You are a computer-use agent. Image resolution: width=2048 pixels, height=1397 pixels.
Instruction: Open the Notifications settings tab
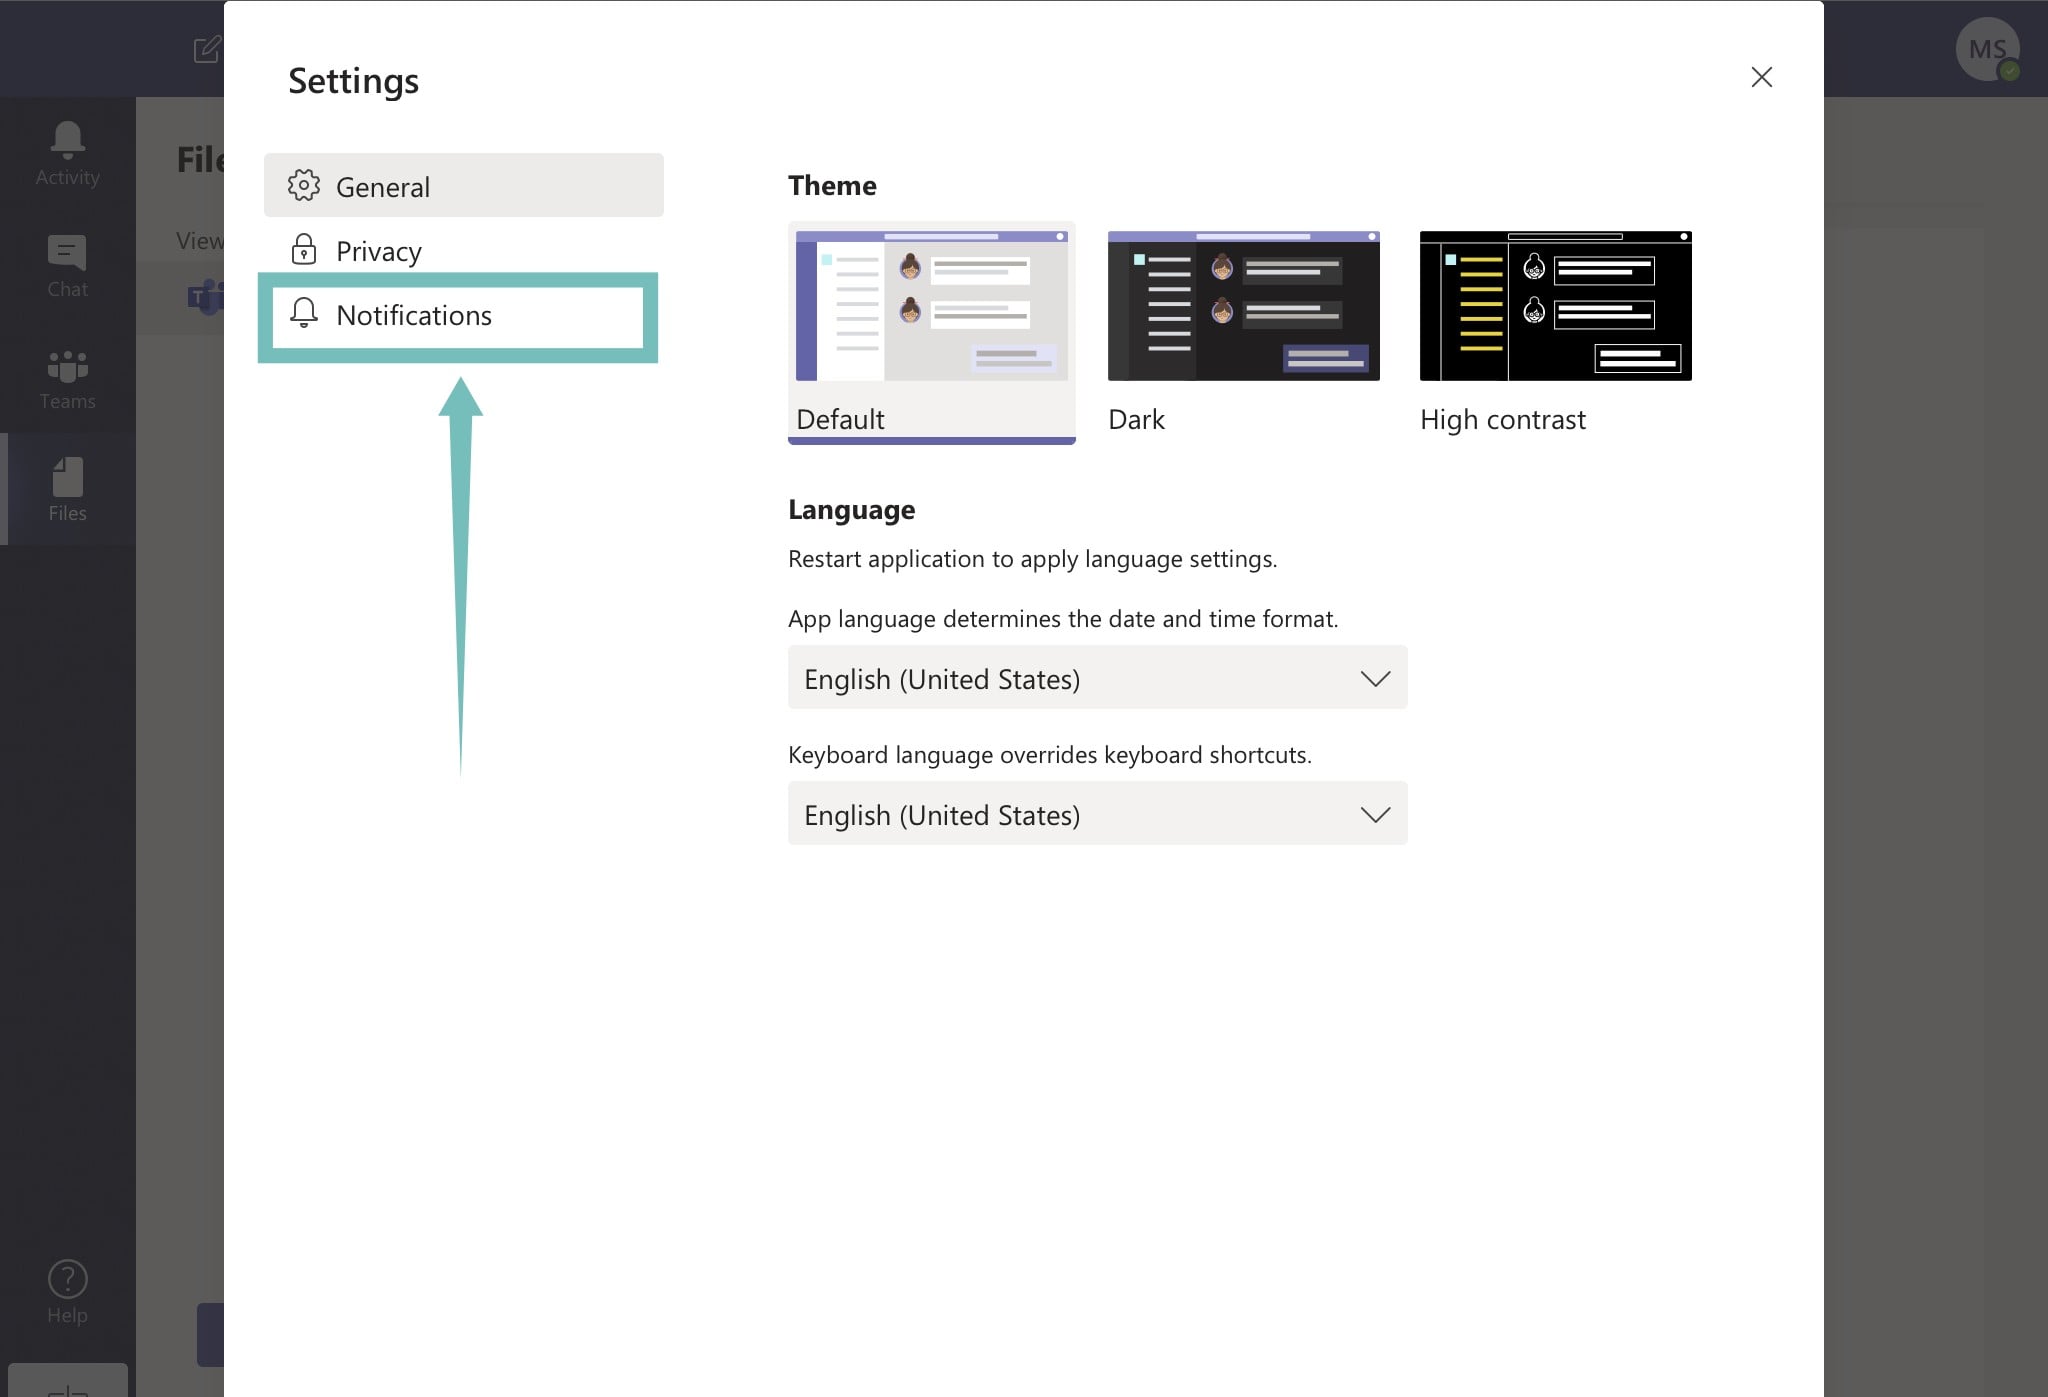[x=413, y=315]
